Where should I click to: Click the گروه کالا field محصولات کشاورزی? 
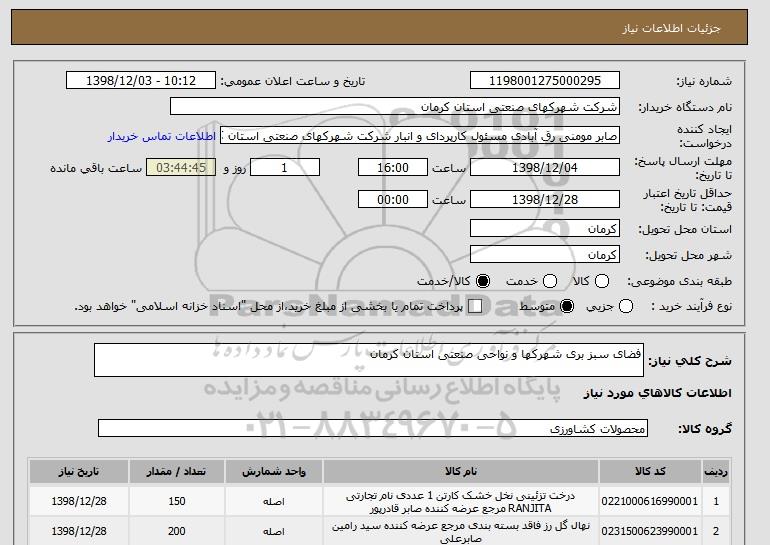373,428
